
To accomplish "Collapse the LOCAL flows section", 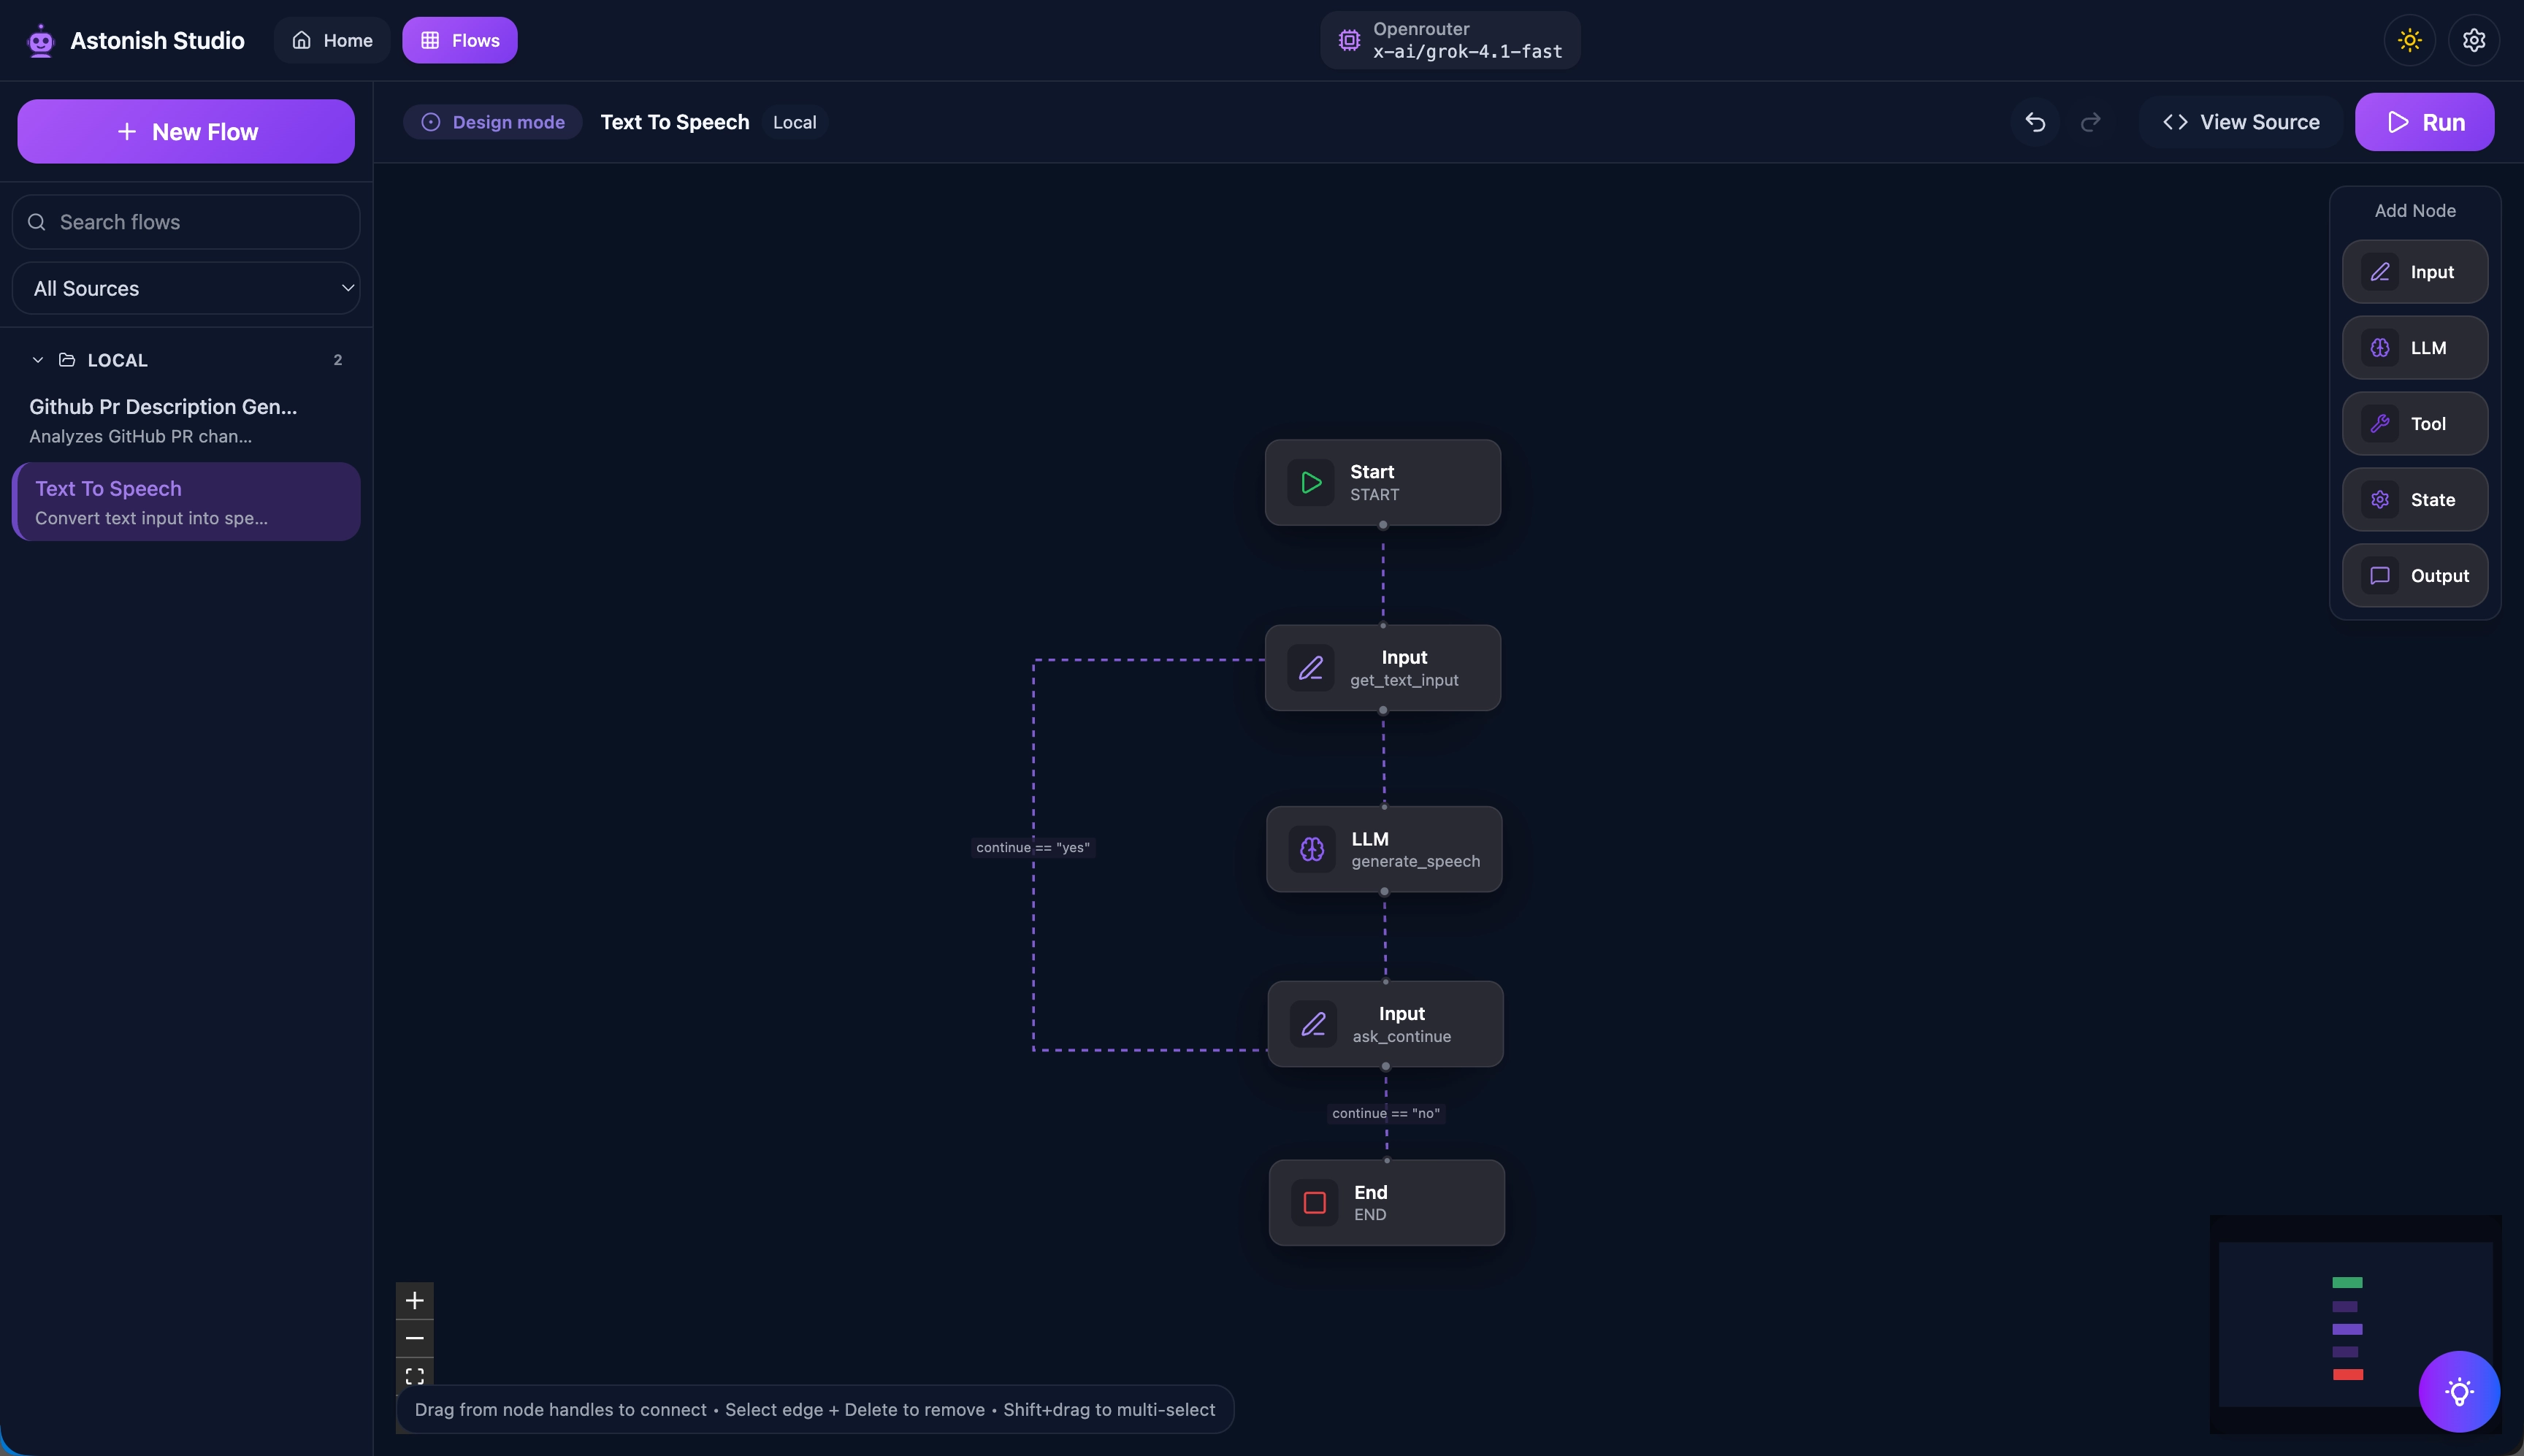I will (37, 359).
